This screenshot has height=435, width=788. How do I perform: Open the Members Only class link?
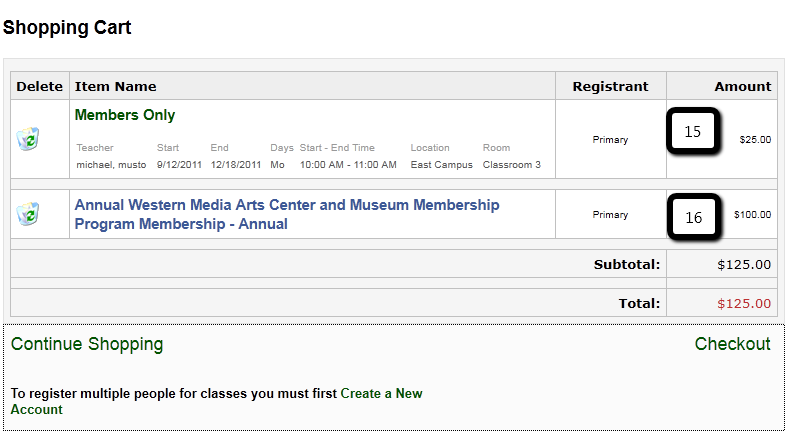click(125, 115)
